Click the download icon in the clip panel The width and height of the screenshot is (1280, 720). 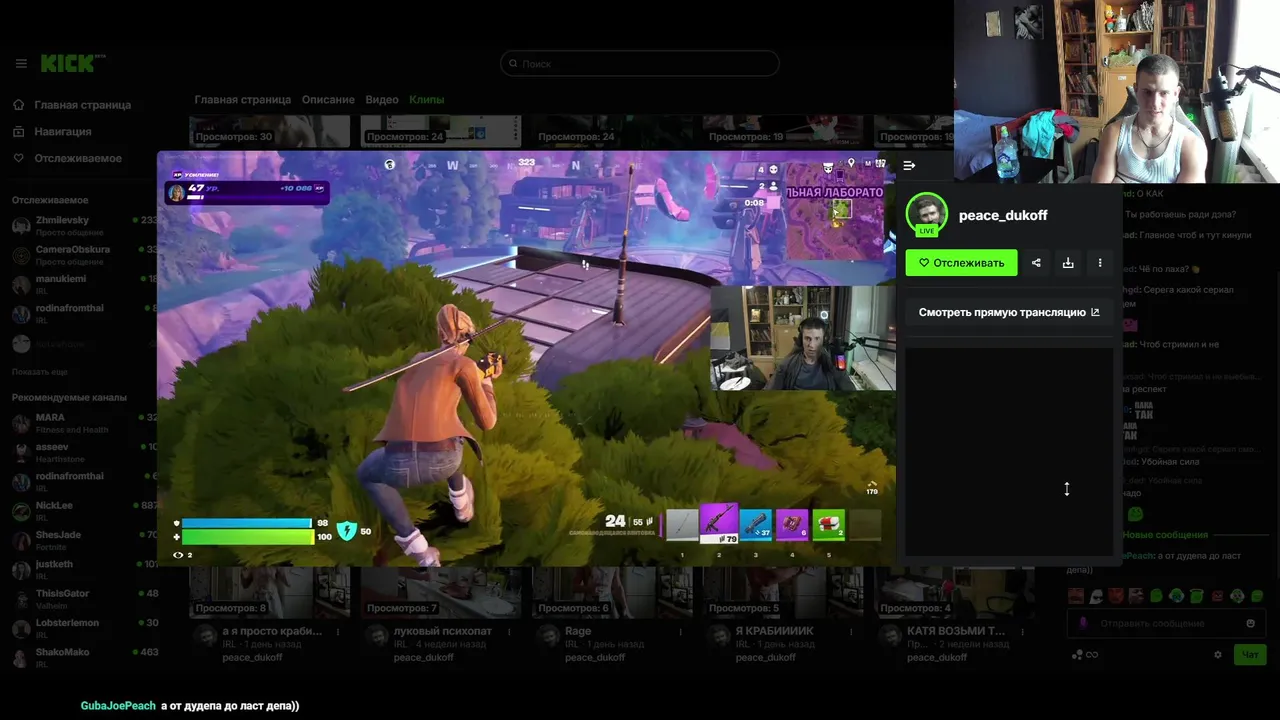(x=1068, y=263)
